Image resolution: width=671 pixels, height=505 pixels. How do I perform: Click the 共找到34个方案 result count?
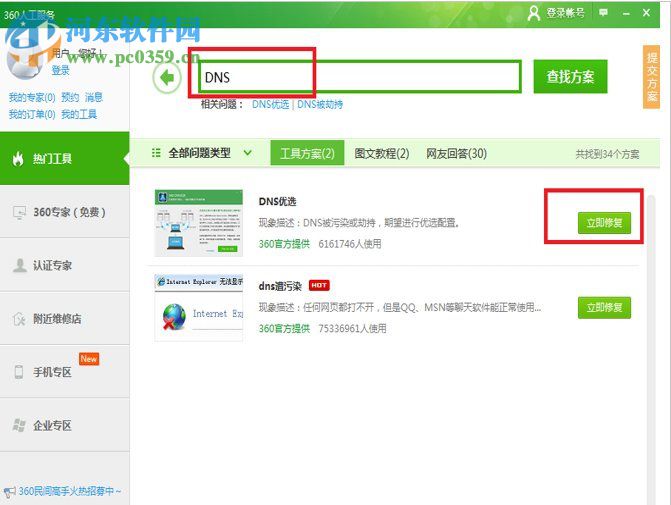(607, 154)
